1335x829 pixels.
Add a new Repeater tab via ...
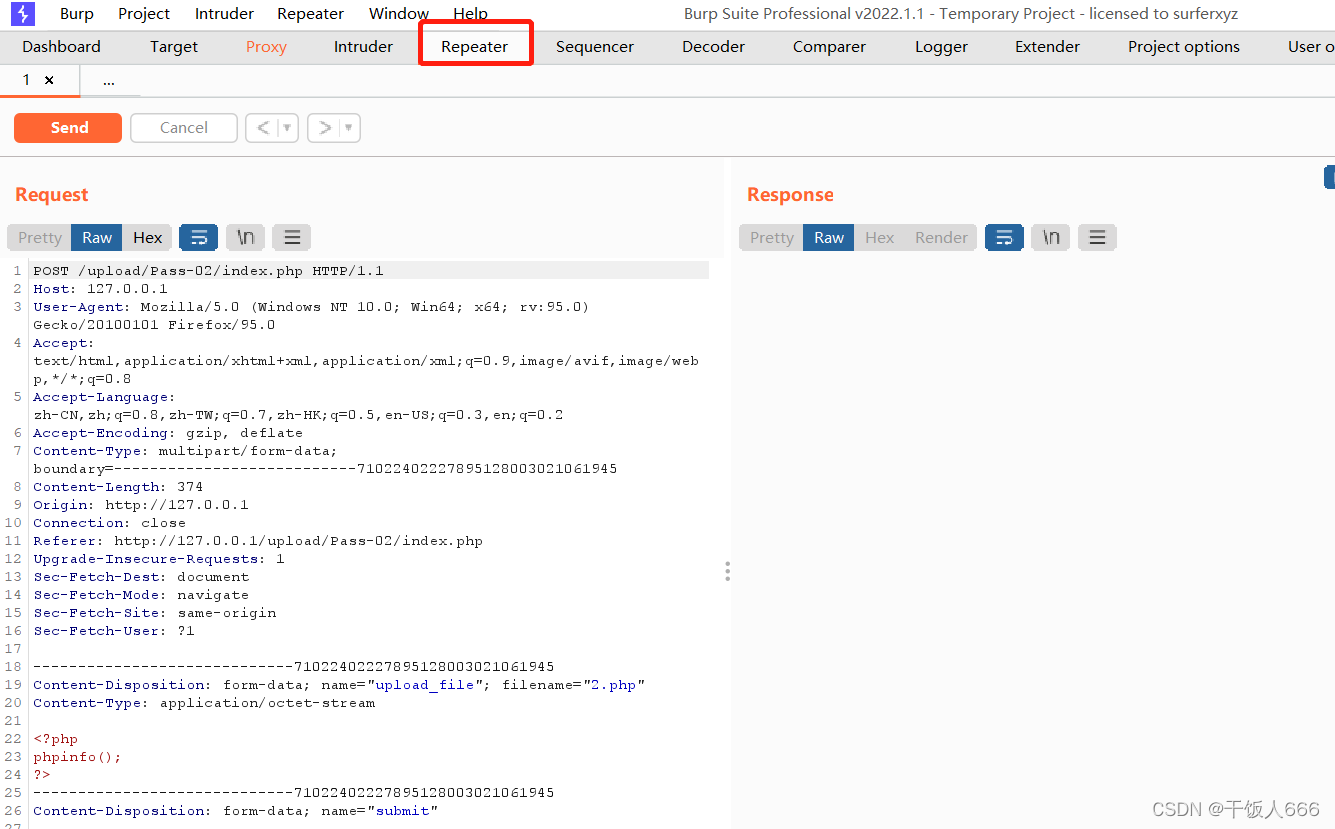pos(109,81)
